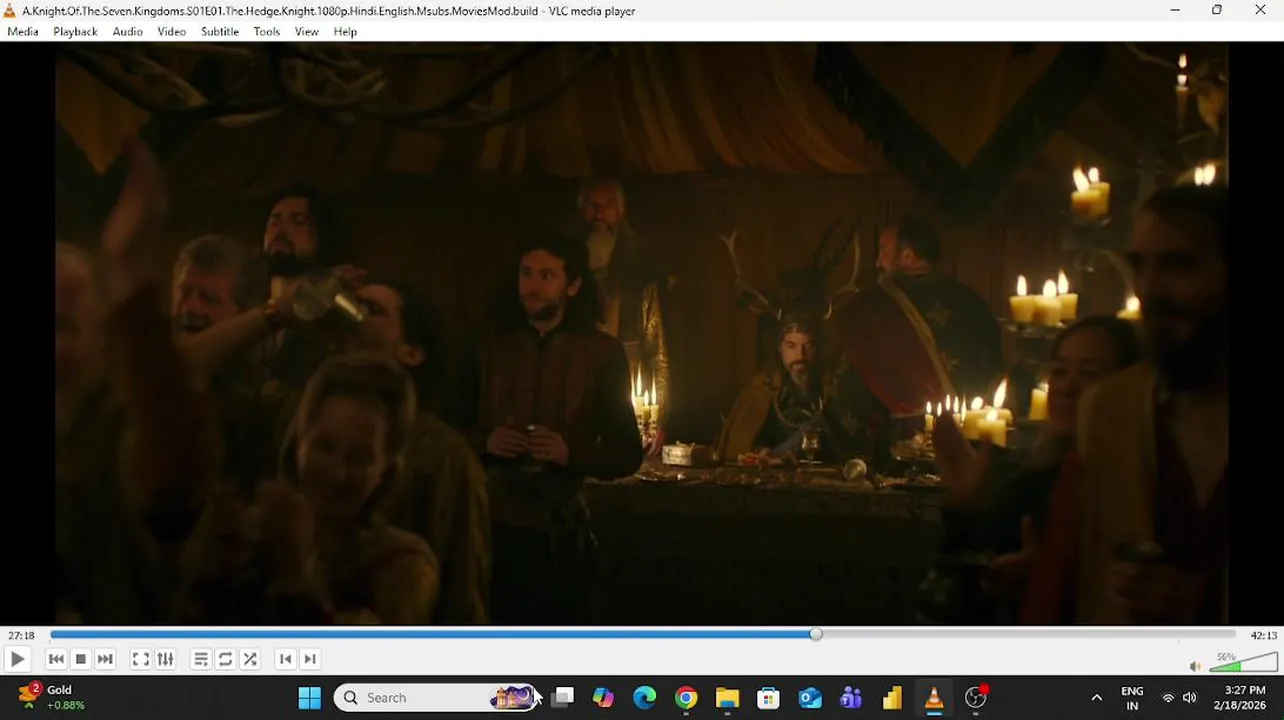Stop playback with the stop button
Viewport: 1284px width, 720px height.
coord(81,659)
